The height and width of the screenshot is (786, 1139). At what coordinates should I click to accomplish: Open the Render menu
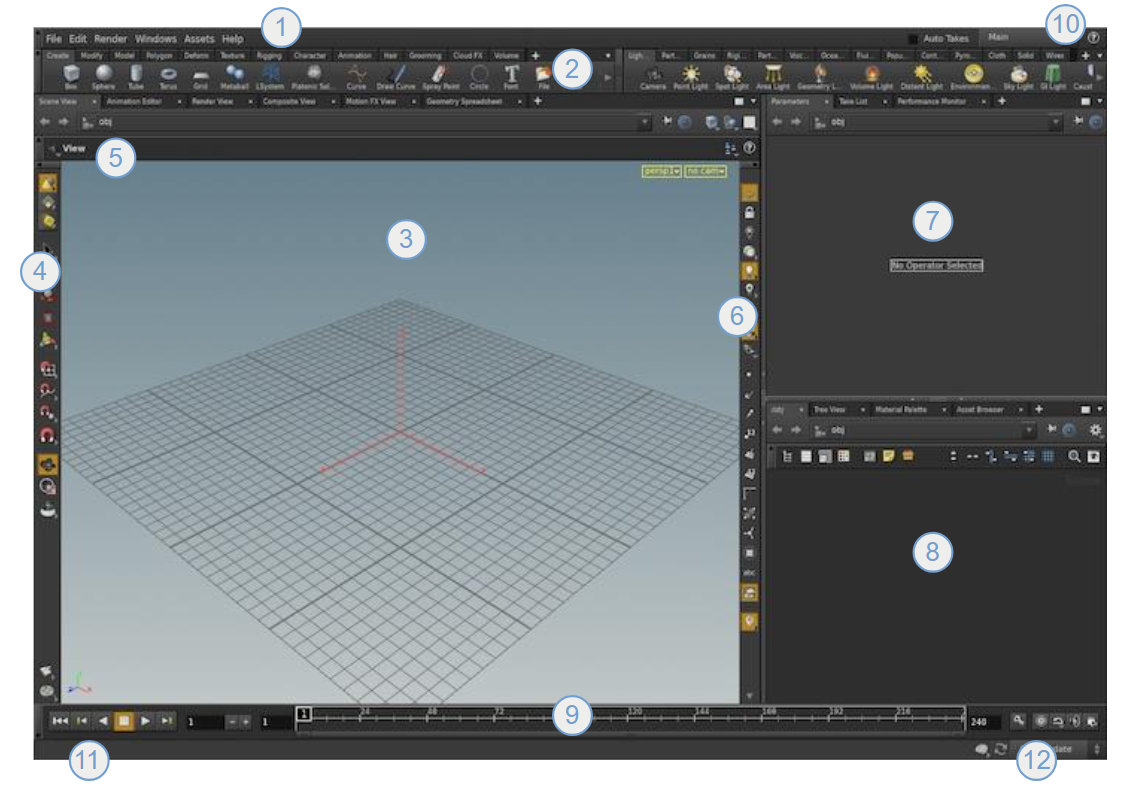(x=110, y=39)
